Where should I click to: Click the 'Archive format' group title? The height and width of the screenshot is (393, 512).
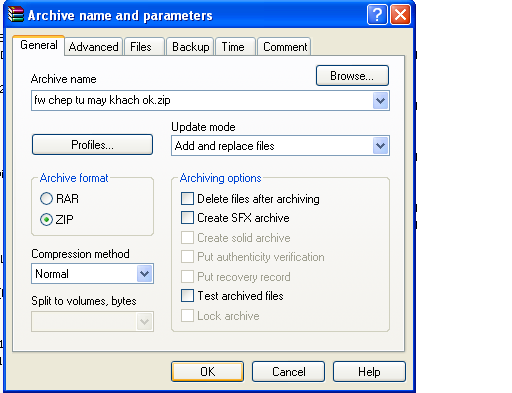click(x=74, y=178)
